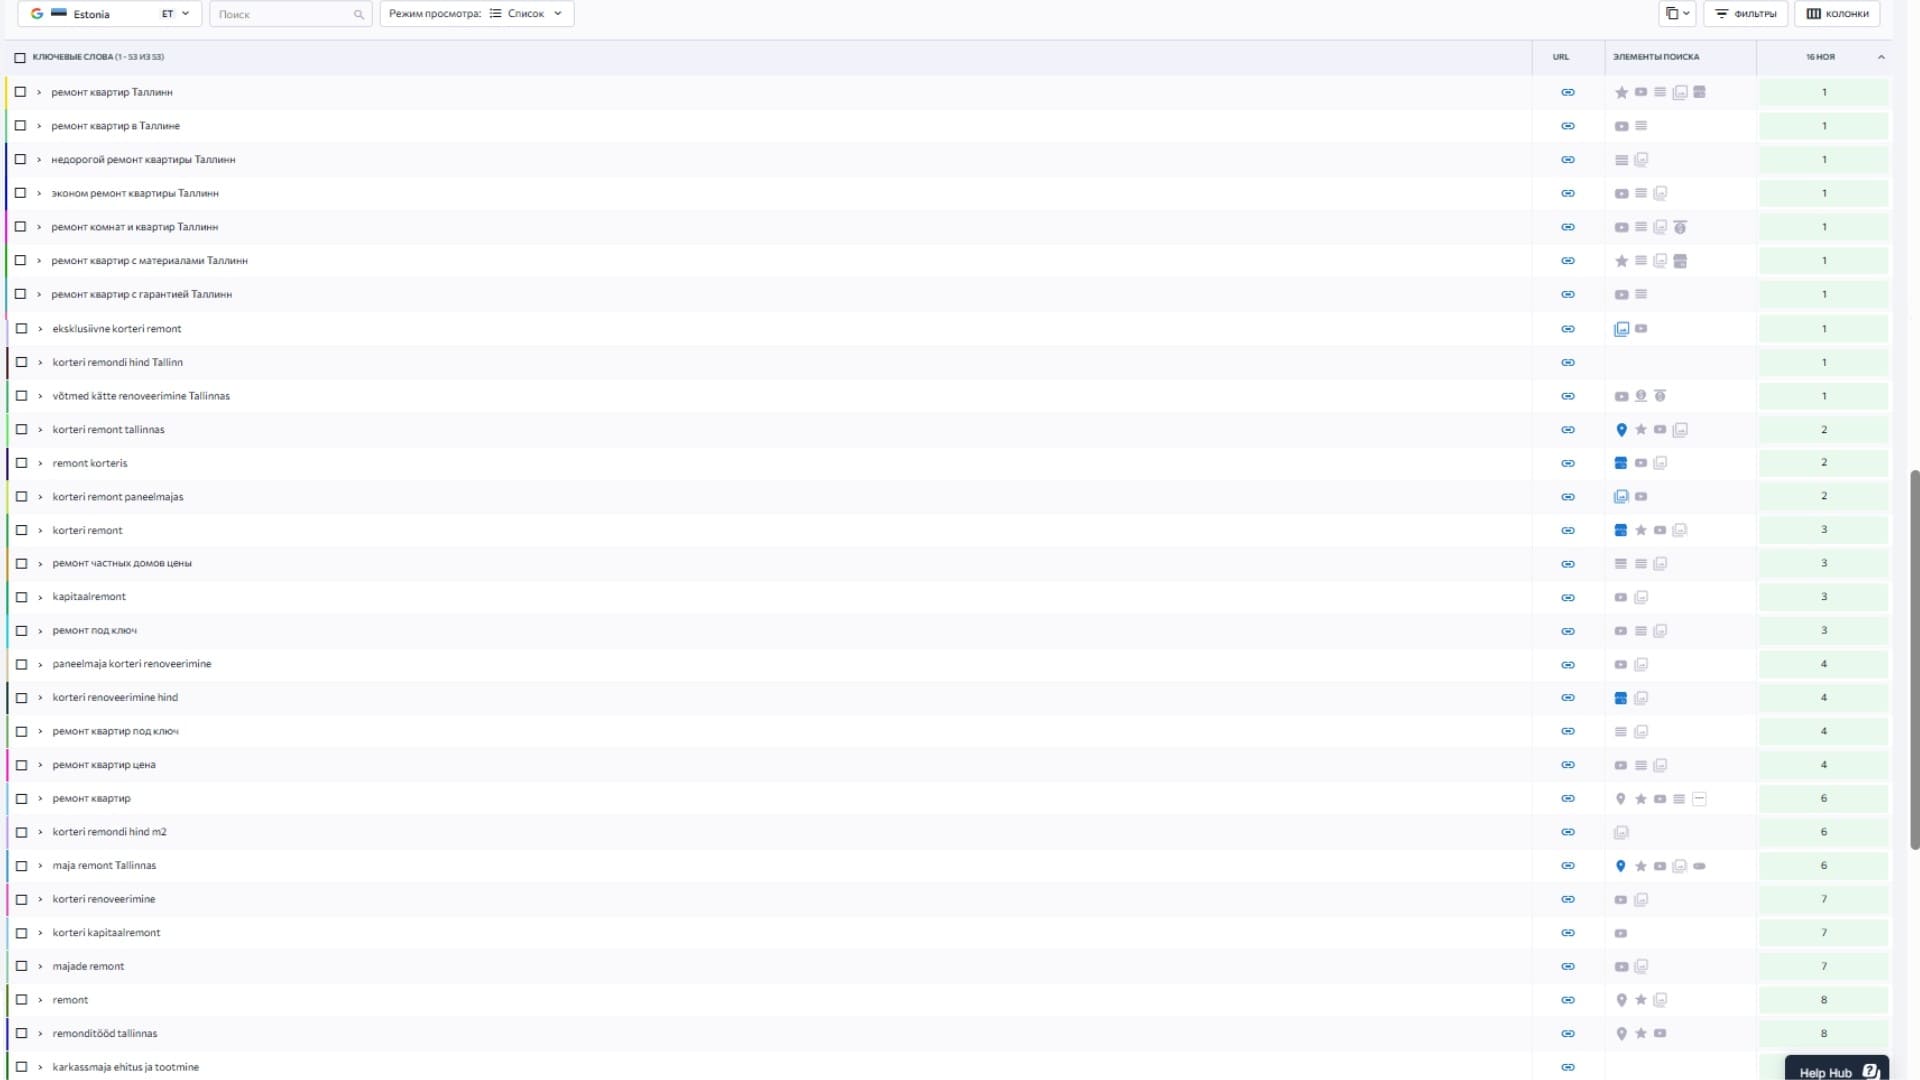The width and height of the screenshot is (1920, 1080).
Task: Click the vertical scrollbar thumb
Action: coord(1914,660)
